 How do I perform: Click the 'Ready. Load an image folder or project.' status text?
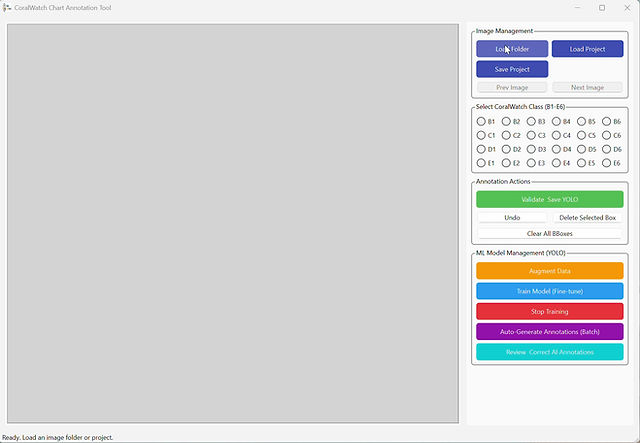point(58,437)
